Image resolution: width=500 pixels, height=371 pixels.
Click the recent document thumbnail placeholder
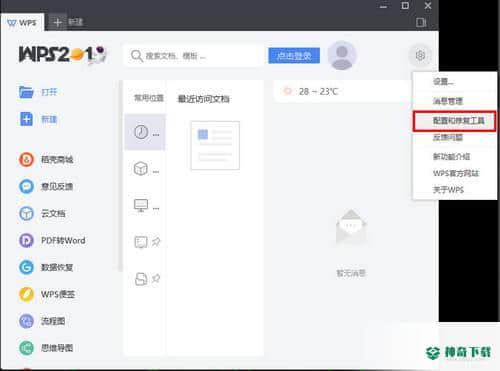(x=215, y=145)
